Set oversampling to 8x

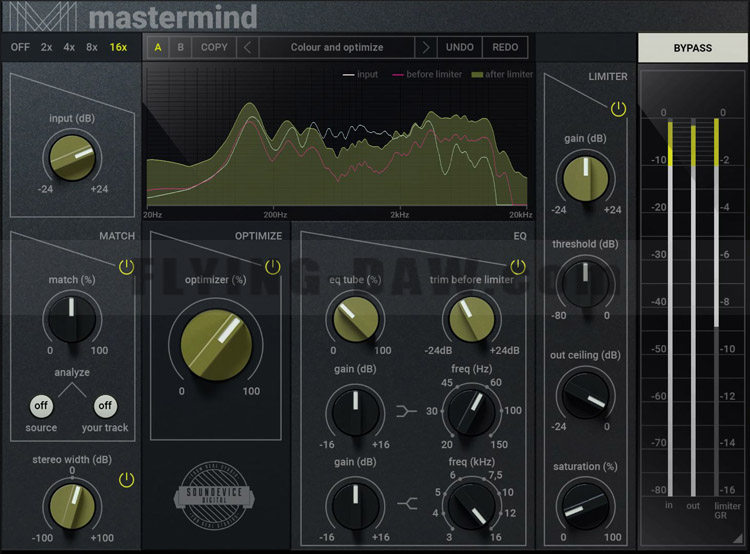point(92,47)
